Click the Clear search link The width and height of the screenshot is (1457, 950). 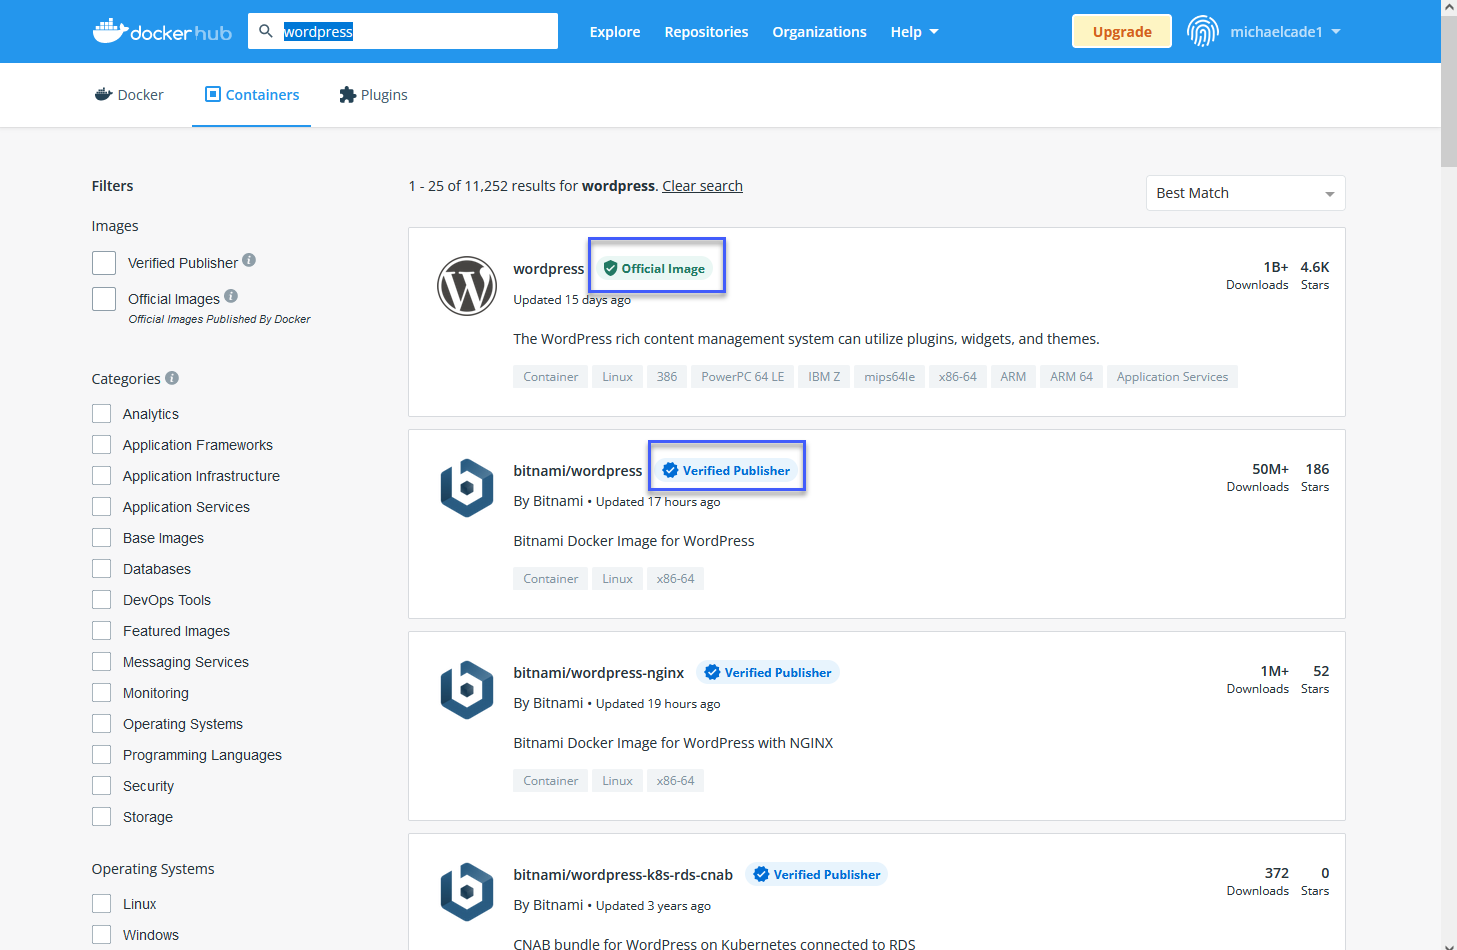[x=702, y=185]
